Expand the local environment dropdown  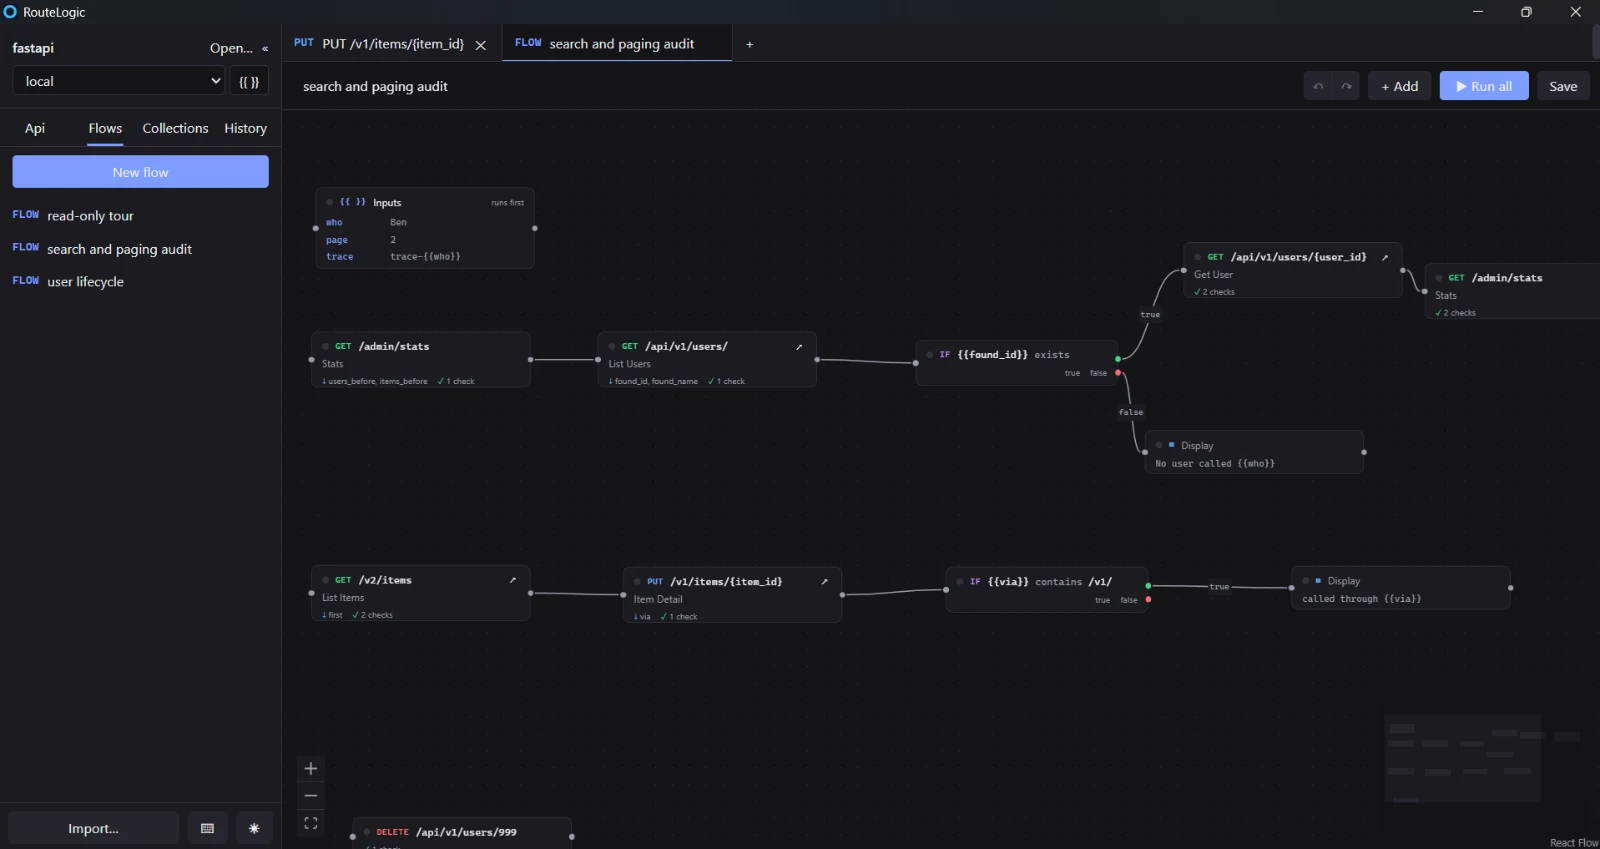pos(119,81)
